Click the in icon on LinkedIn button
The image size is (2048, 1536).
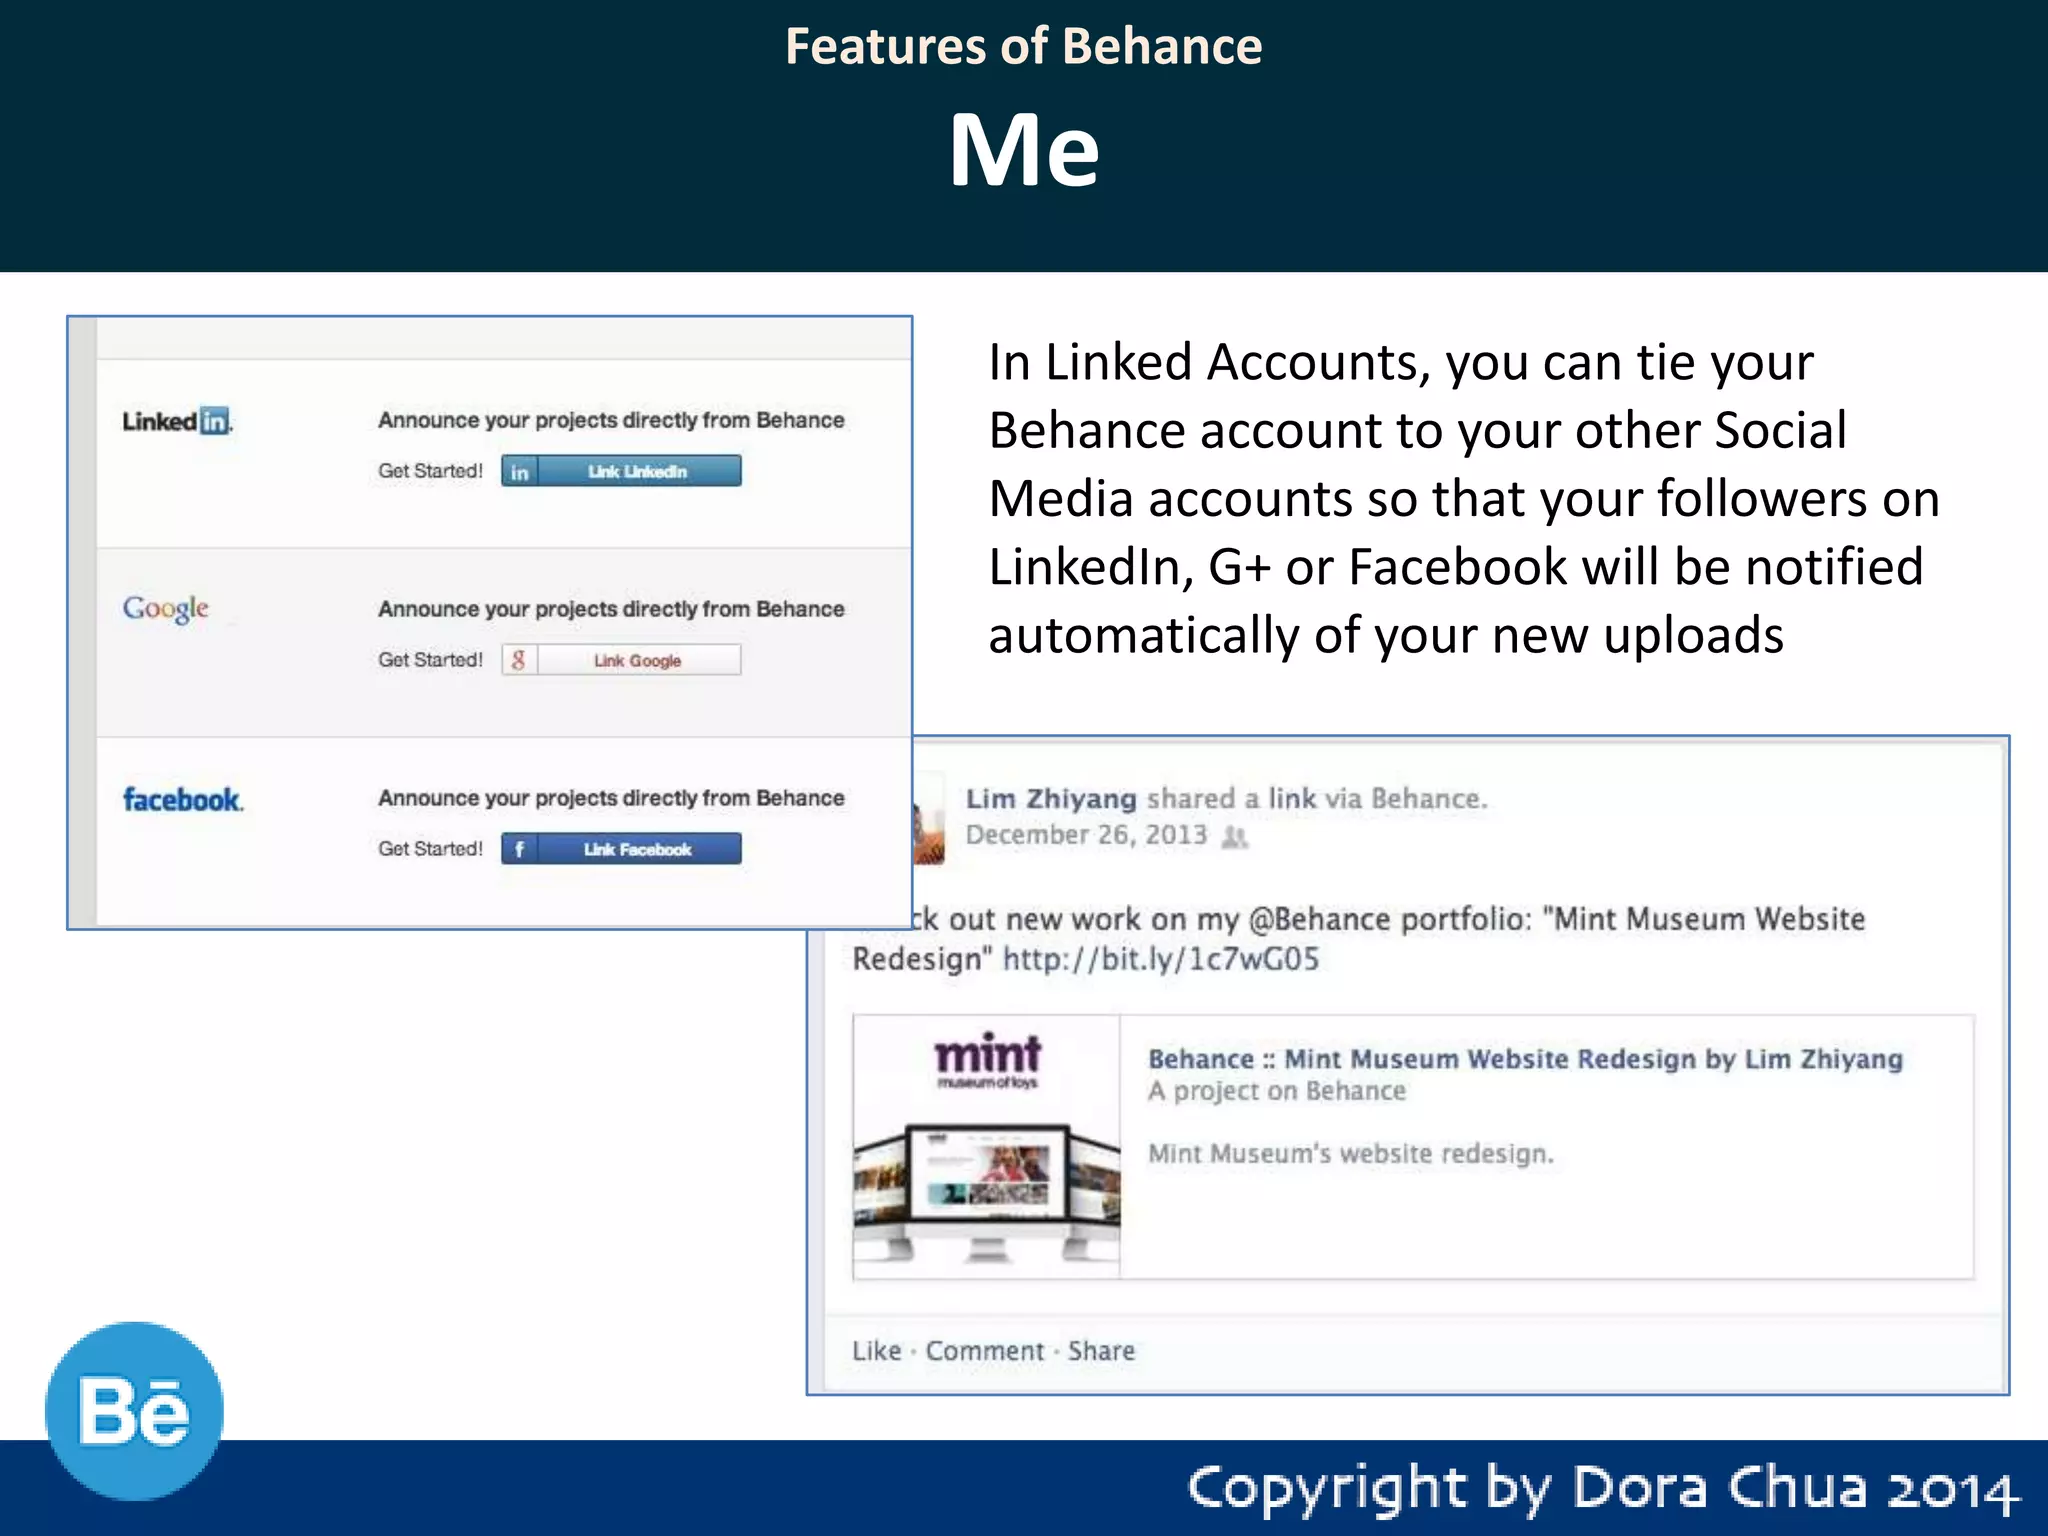[x=519, y=471]
